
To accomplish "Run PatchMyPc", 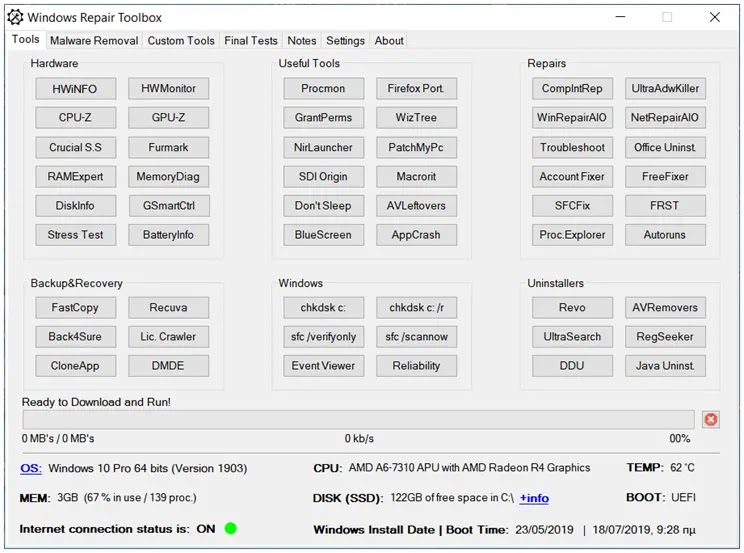I will click(x=417, y=148).
